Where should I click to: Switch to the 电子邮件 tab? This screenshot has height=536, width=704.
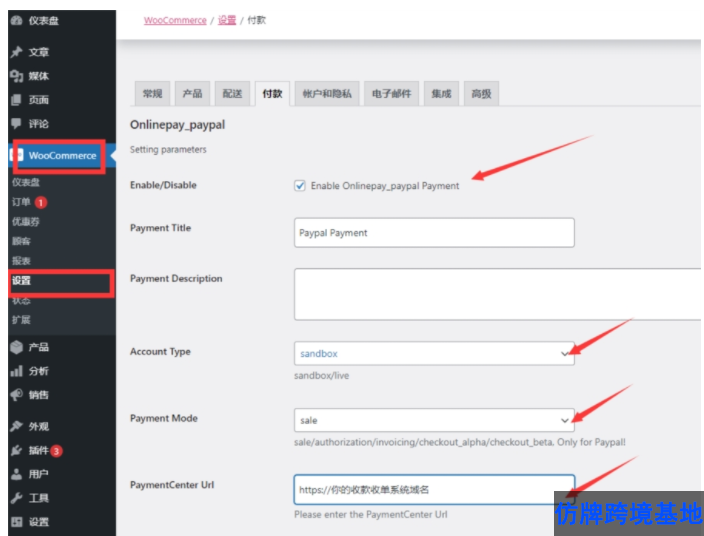coord(392,93)
